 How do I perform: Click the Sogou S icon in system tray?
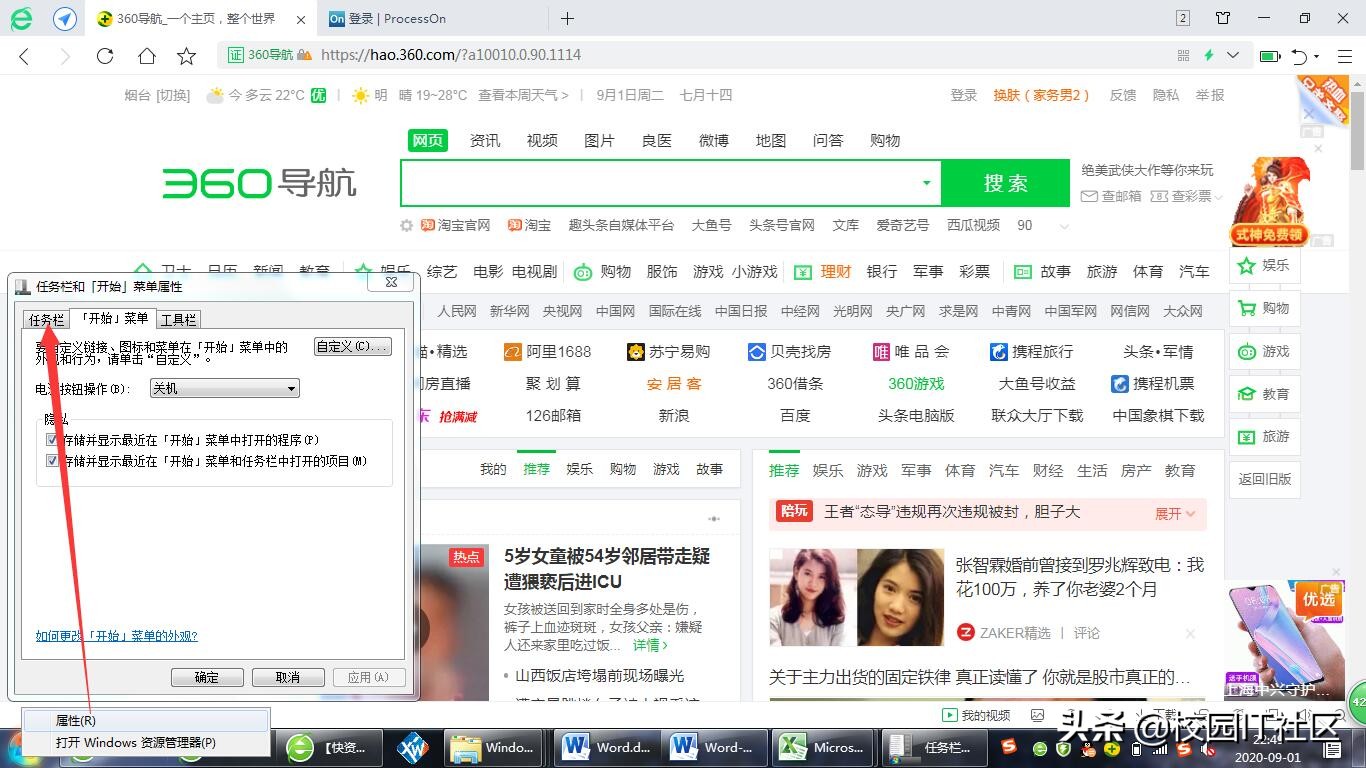tap(1010, 748)
